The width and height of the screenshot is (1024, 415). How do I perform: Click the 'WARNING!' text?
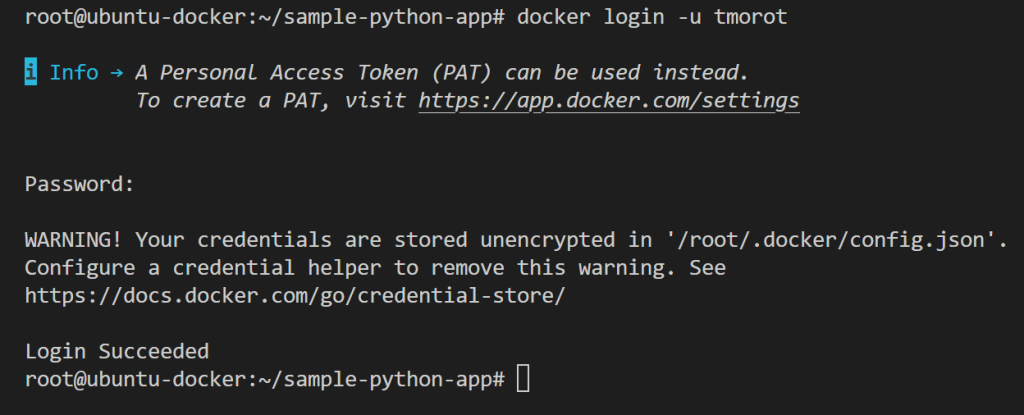[73, 239]
